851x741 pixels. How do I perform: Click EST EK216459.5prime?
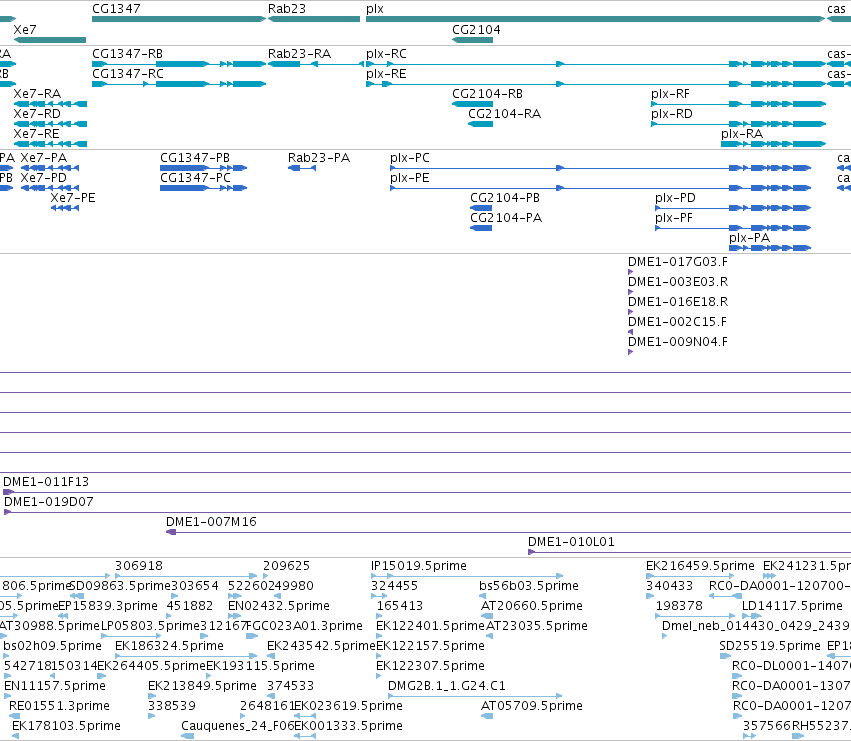[690, 576]
